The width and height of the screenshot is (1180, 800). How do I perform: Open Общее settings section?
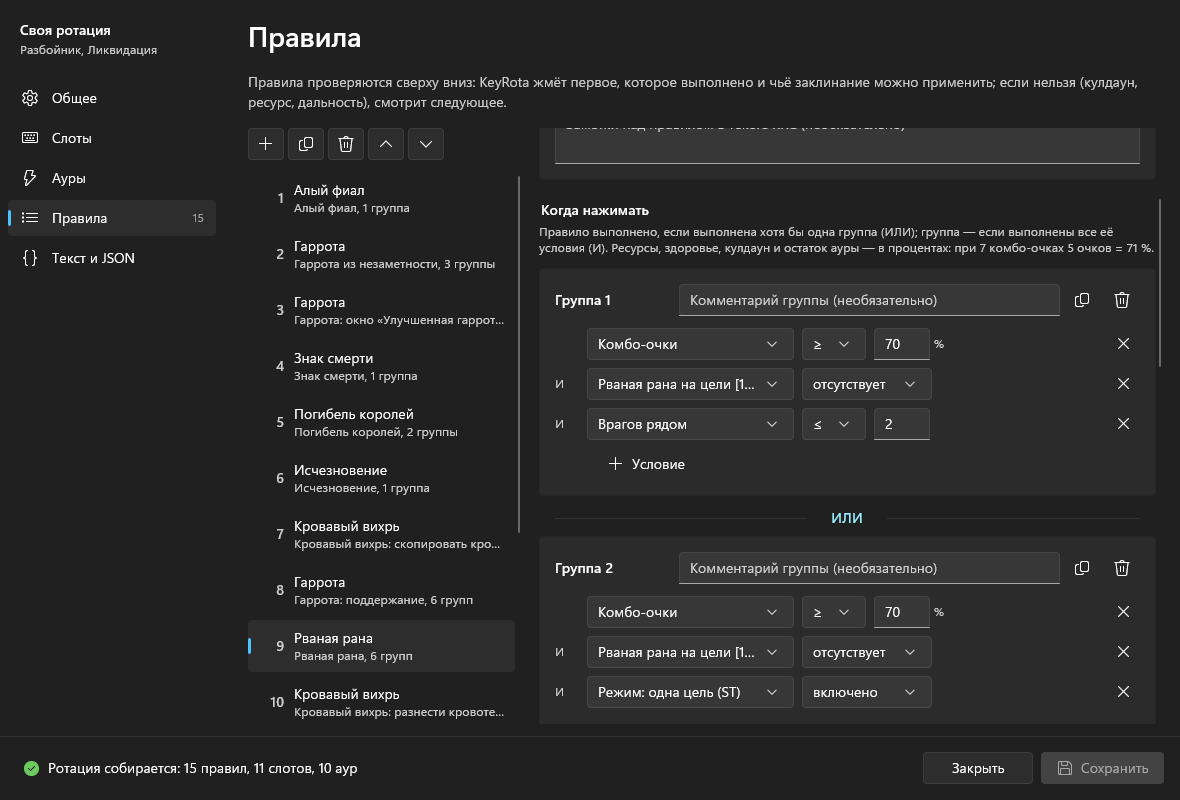(112, 98)
